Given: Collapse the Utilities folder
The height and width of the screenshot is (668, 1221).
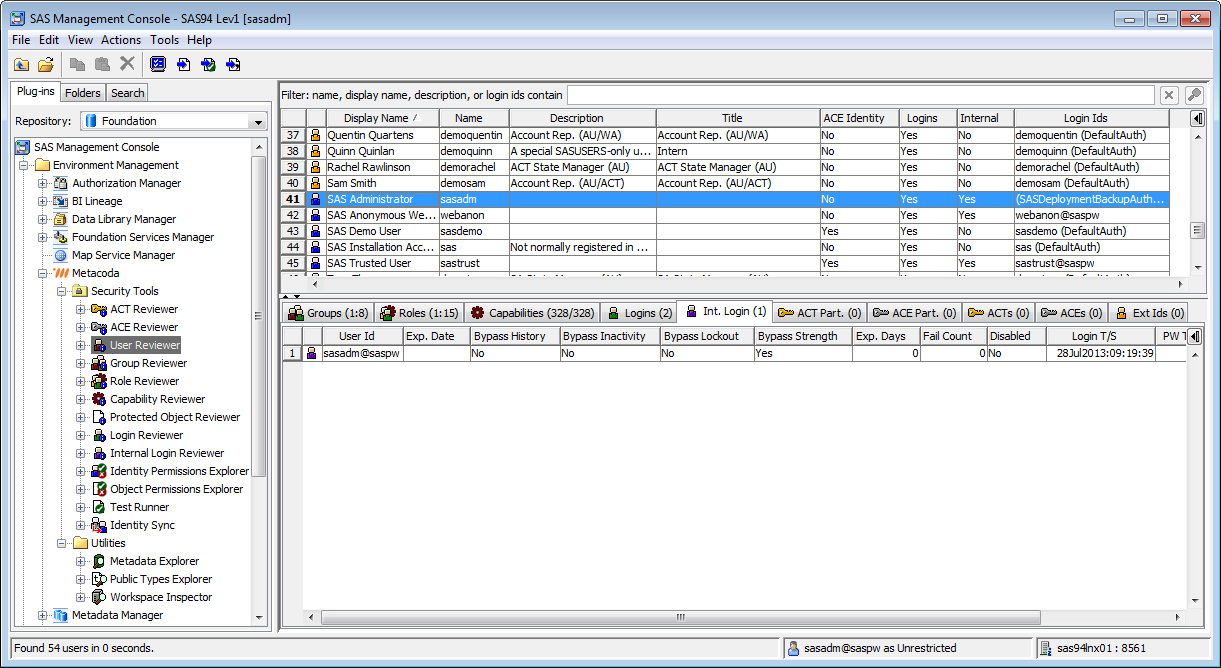Looking at the screenshot, I should coord(62,543).
